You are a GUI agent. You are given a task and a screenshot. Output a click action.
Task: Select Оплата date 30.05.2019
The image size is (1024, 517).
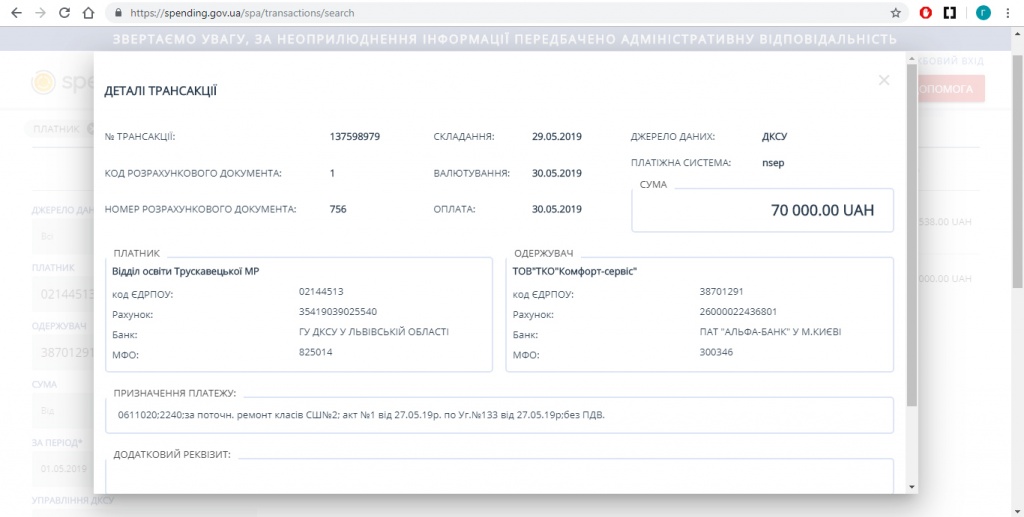(x=556, y=210)
